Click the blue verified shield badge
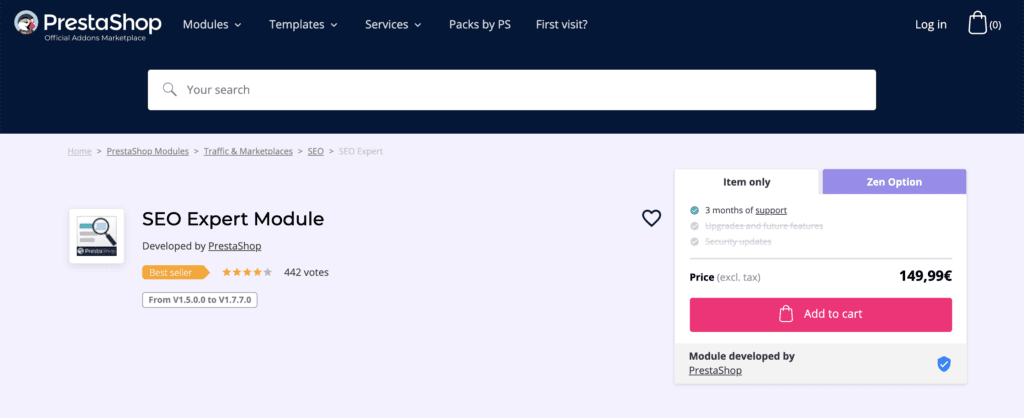This screenshot has height=418, width=1024. pyautogui.click(x=944, y=364)
